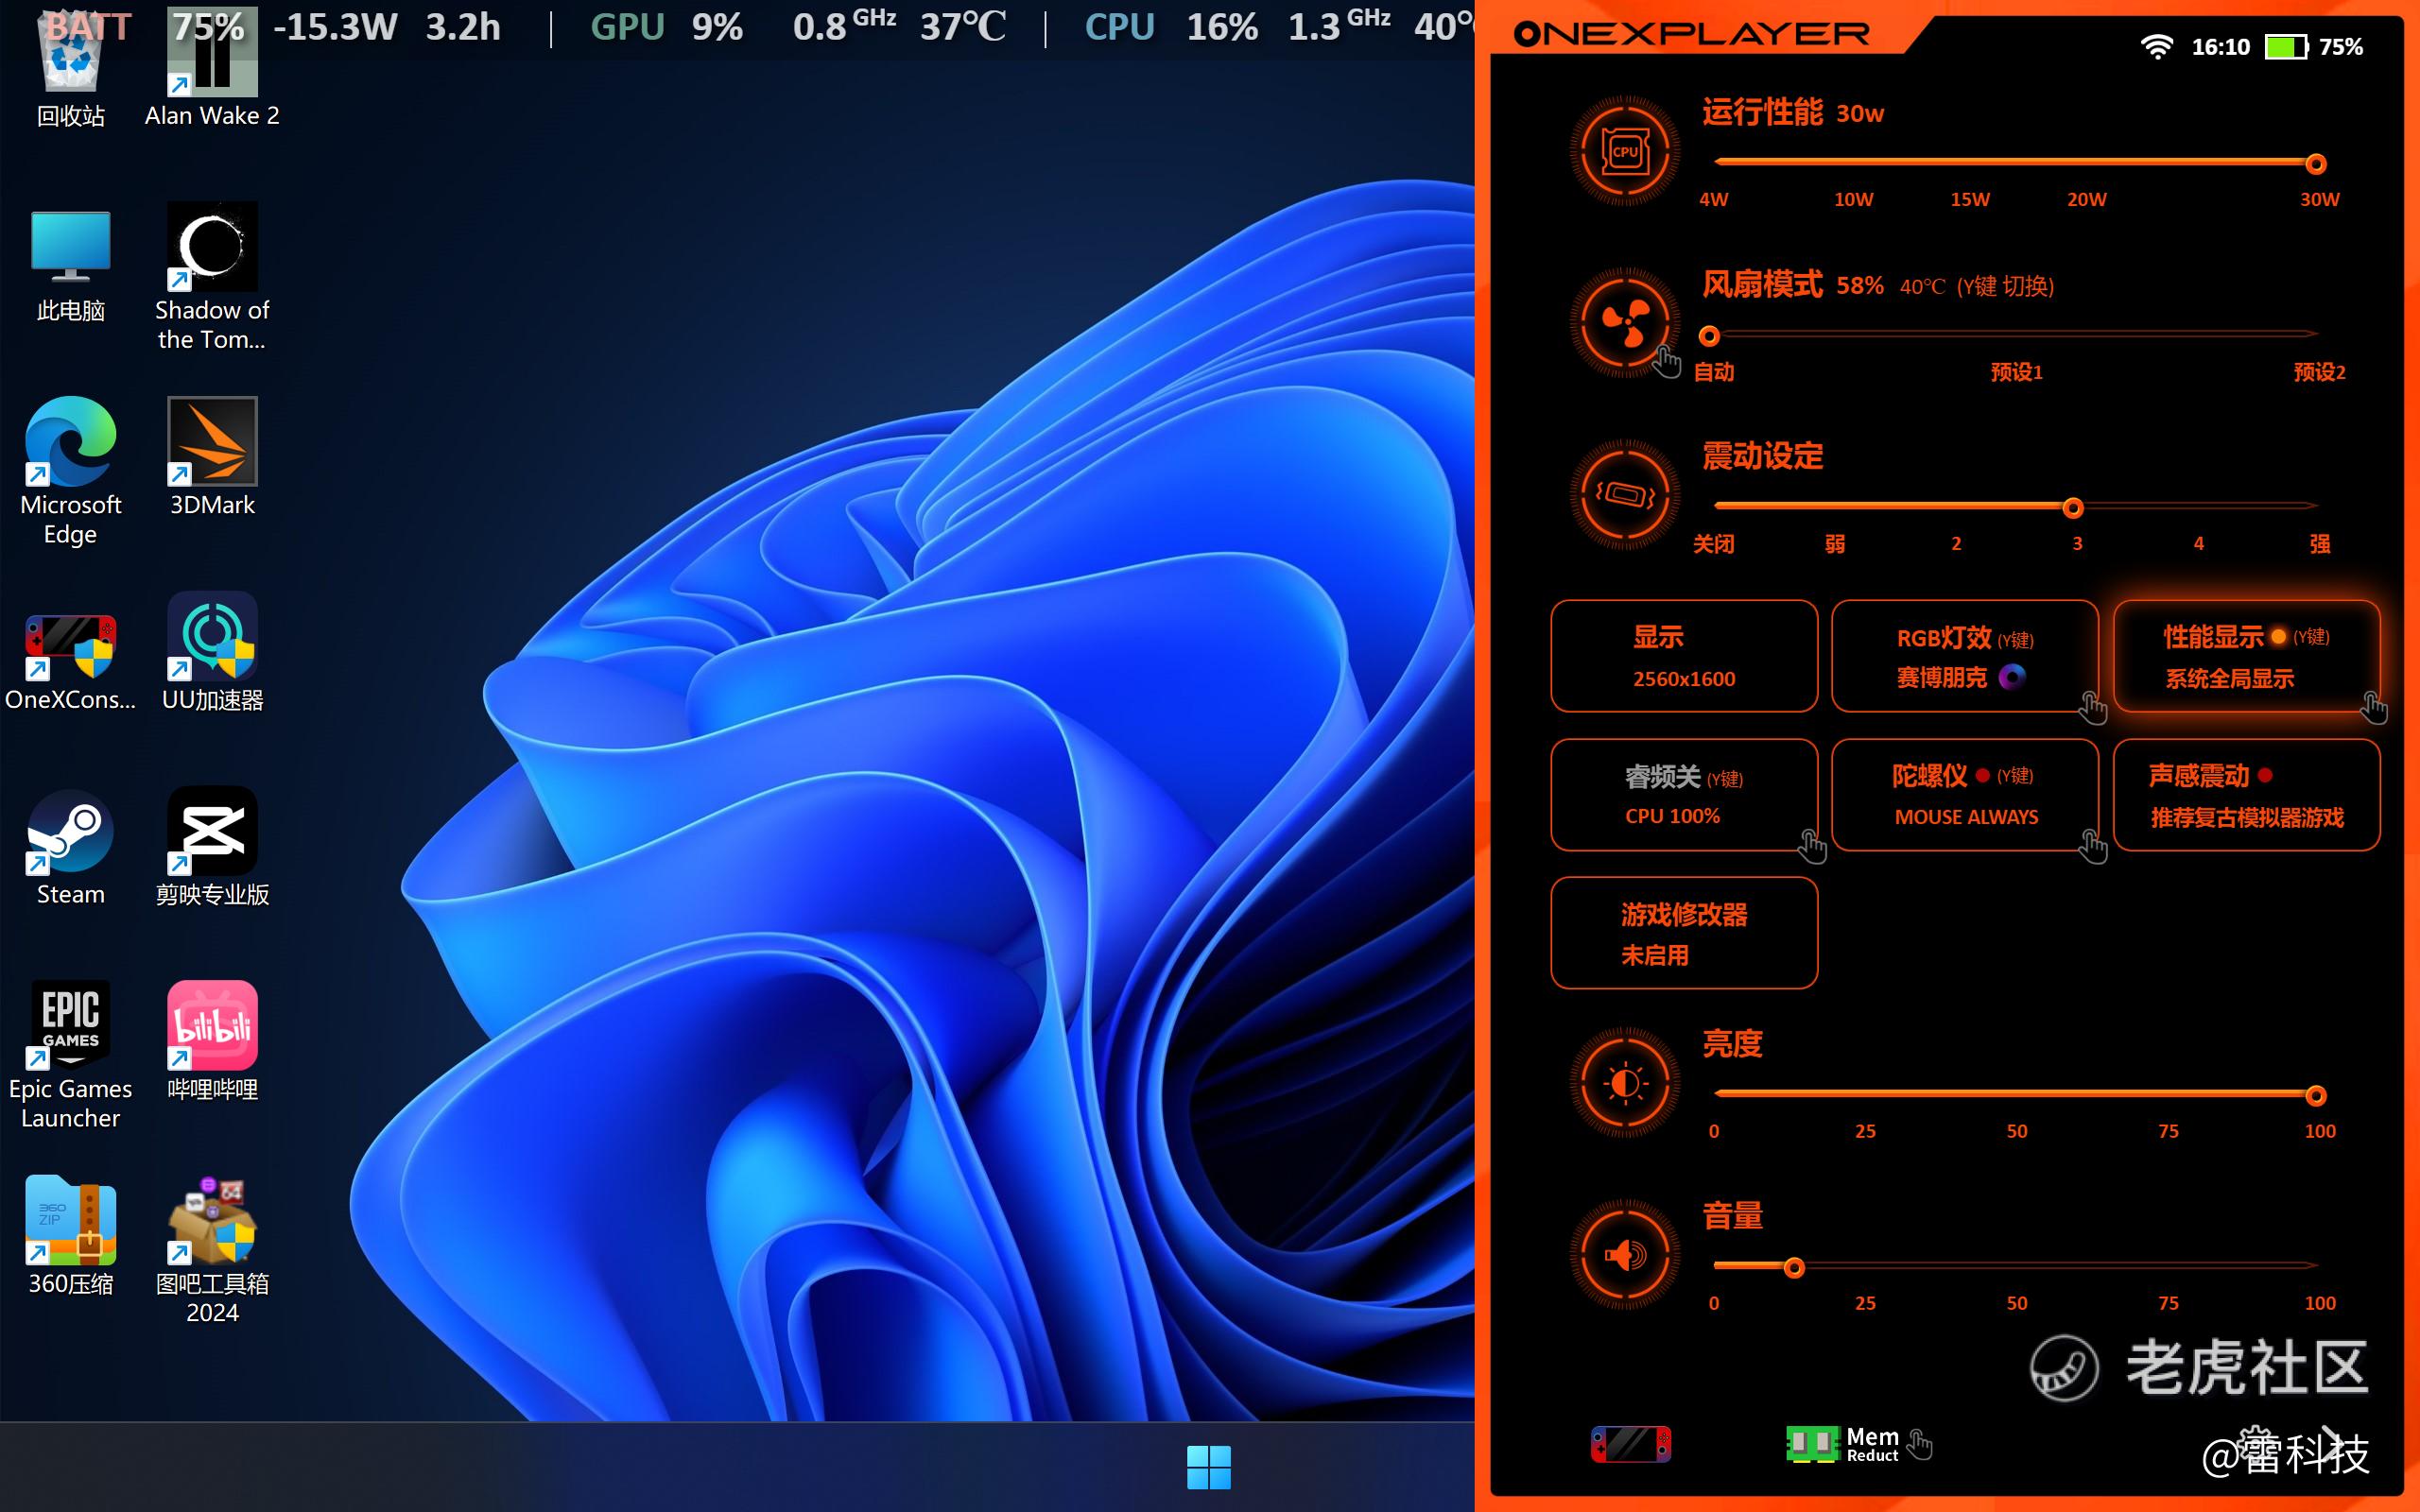Screen dimensions: 2420x1512
Task: Open the 游戏修改器 tile
Action: (x=1684, y=933)
